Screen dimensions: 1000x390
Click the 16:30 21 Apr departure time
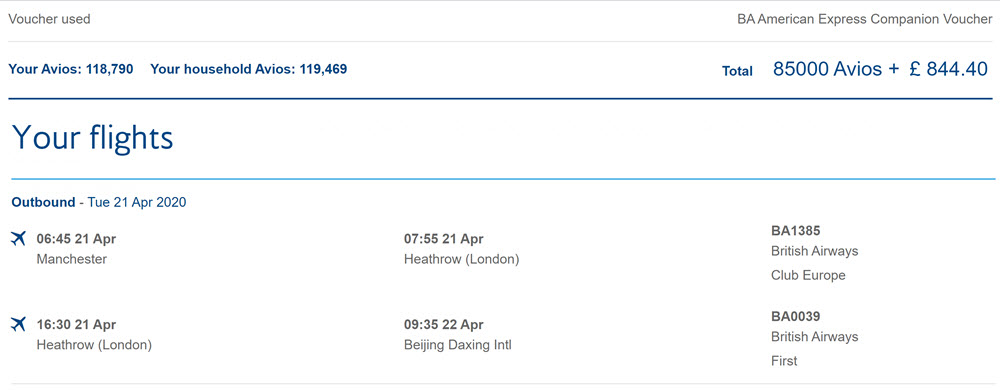click(77, 325)
